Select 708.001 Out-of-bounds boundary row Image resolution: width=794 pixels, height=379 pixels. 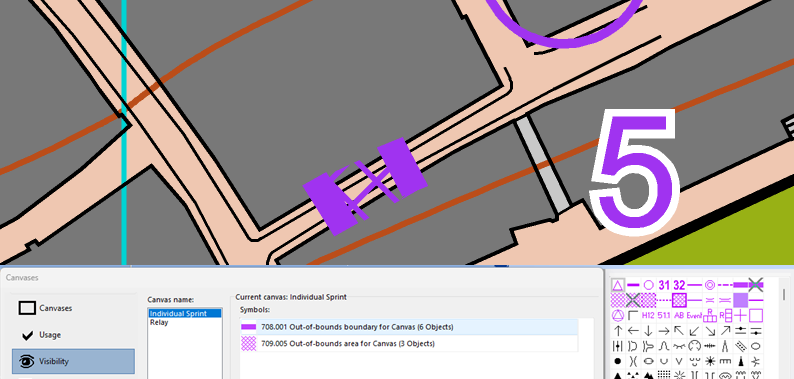point(409,327)
